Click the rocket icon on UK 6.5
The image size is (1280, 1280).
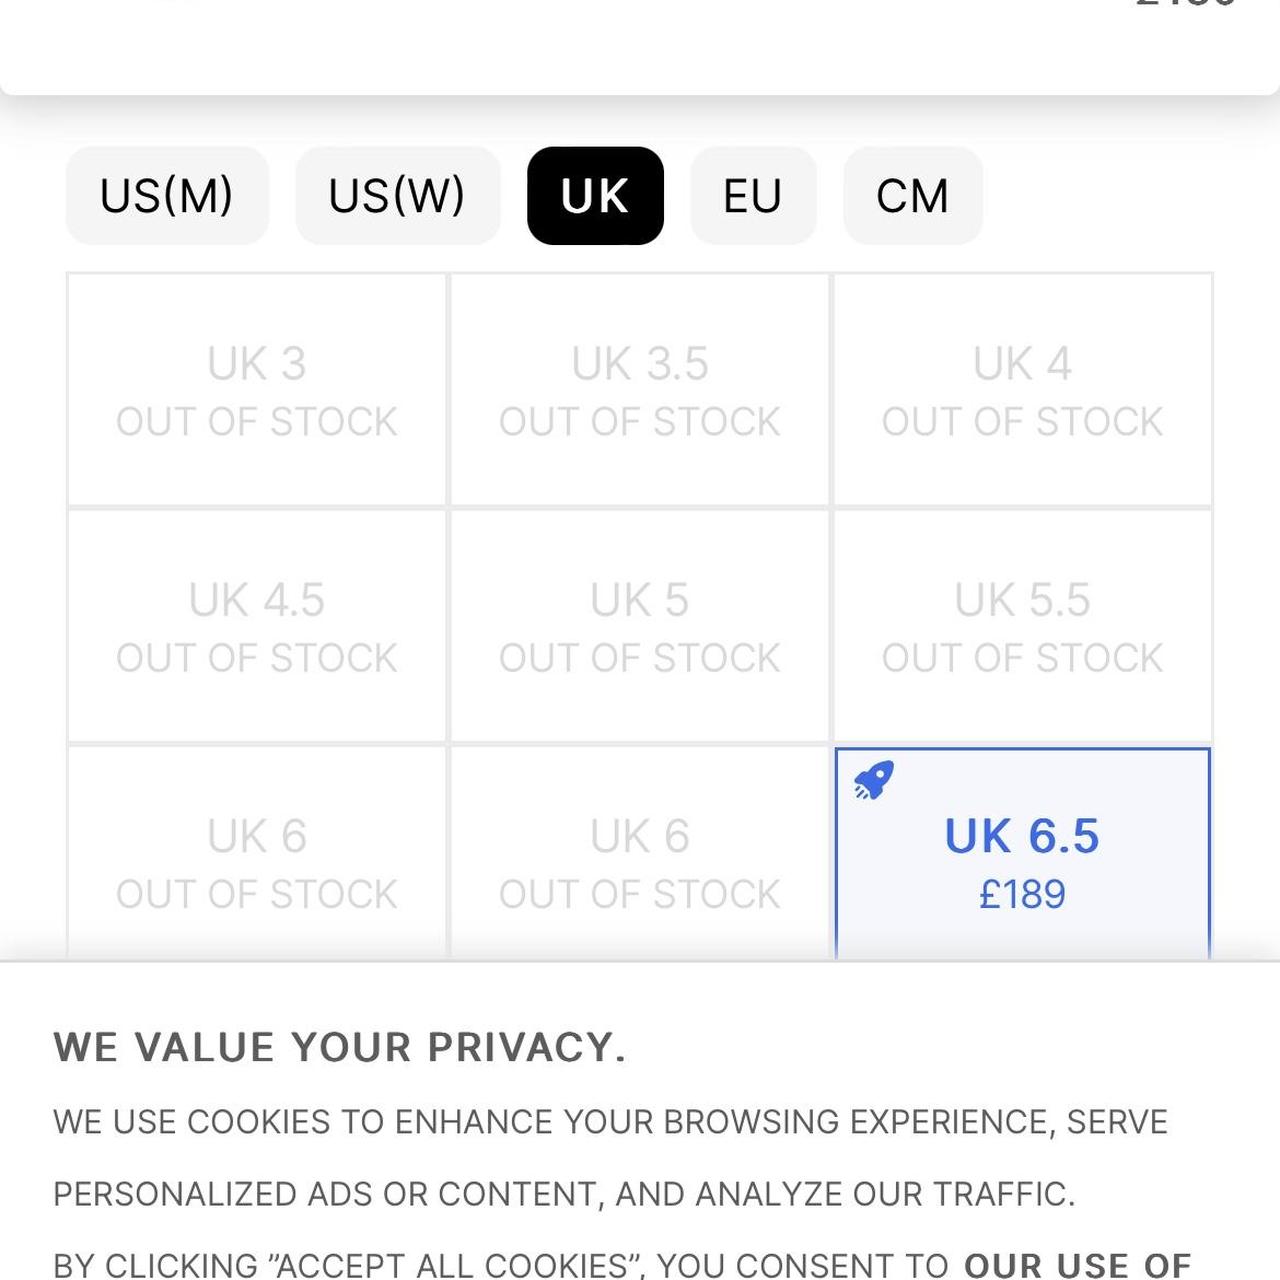(x=873, y=781)
